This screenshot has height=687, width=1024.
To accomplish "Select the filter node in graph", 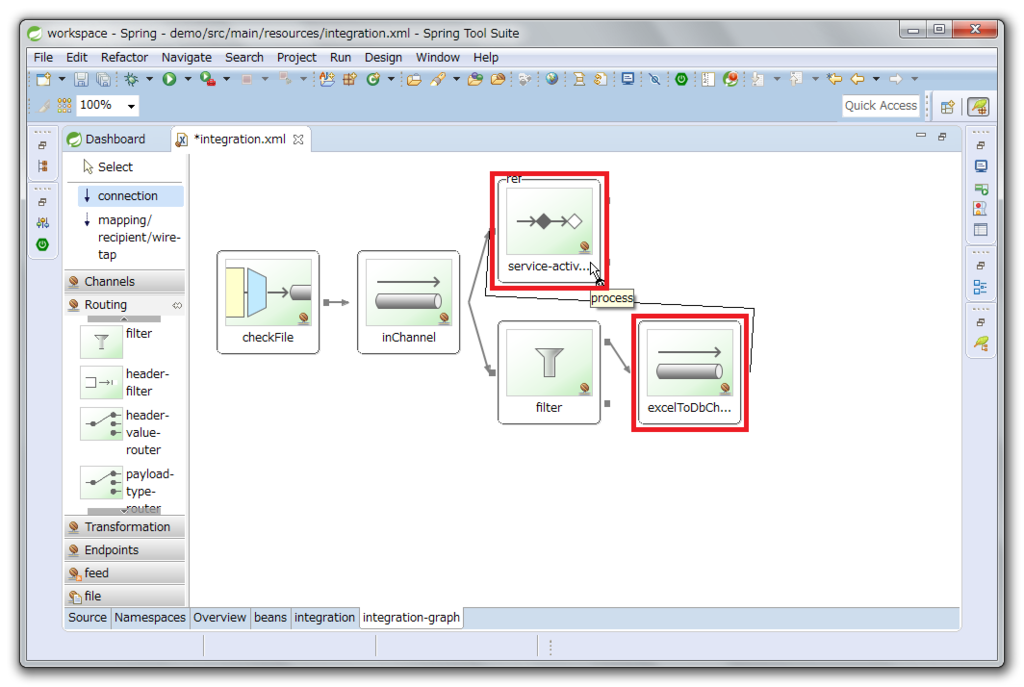I will pos(549,372).
